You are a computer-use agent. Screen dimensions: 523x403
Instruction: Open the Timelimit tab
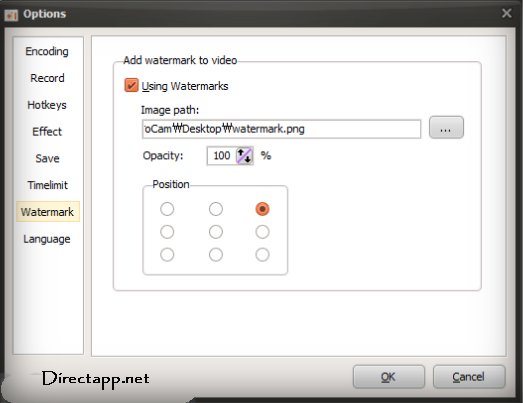click(x=47, y=185)
